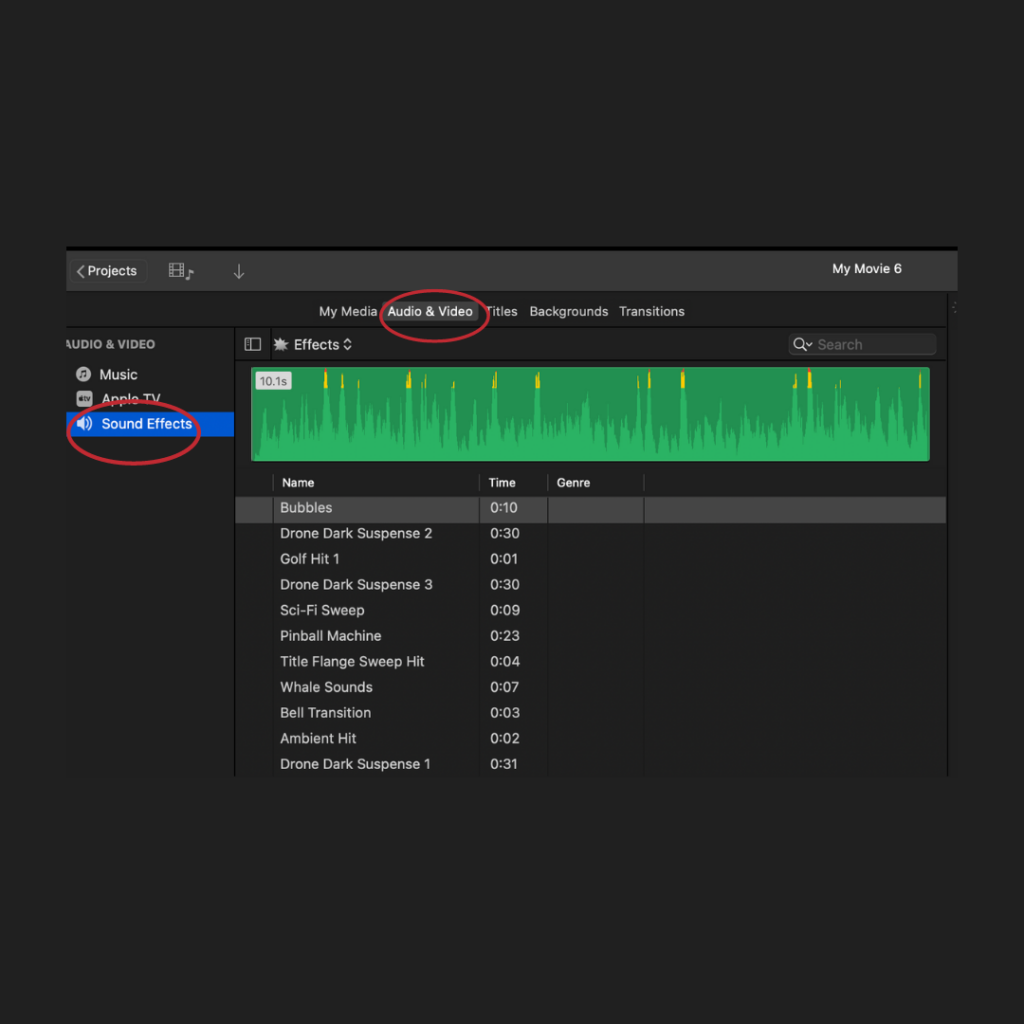Click the Apple TV icon

tap(84, 398)
